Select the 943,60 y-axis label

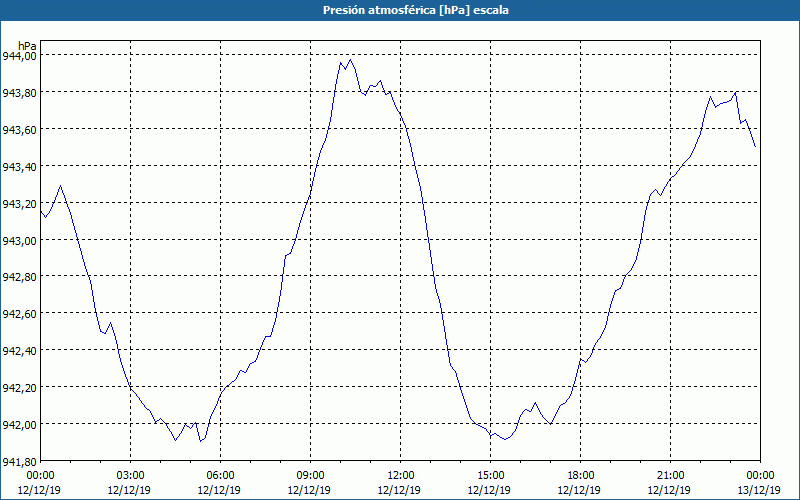(19, 130)
